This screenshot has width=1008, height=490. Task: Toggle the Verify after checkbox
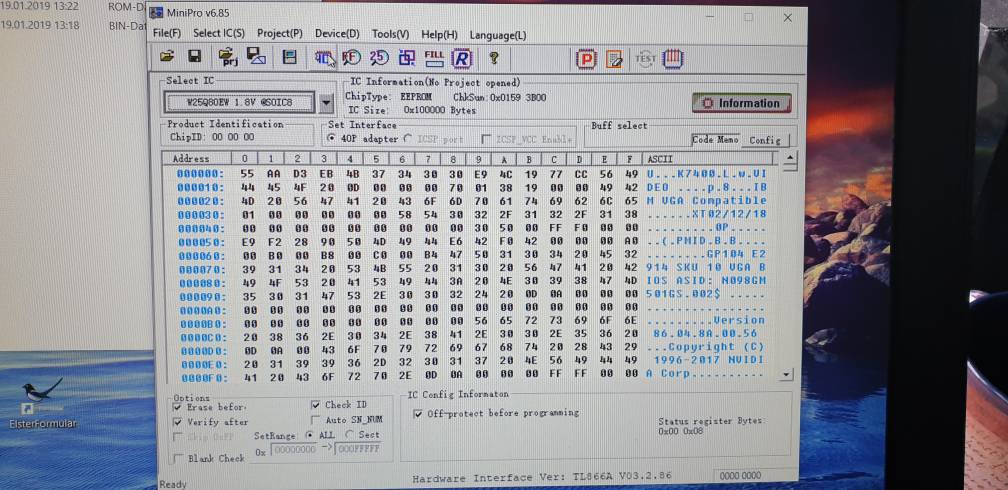tap(178, 422)
